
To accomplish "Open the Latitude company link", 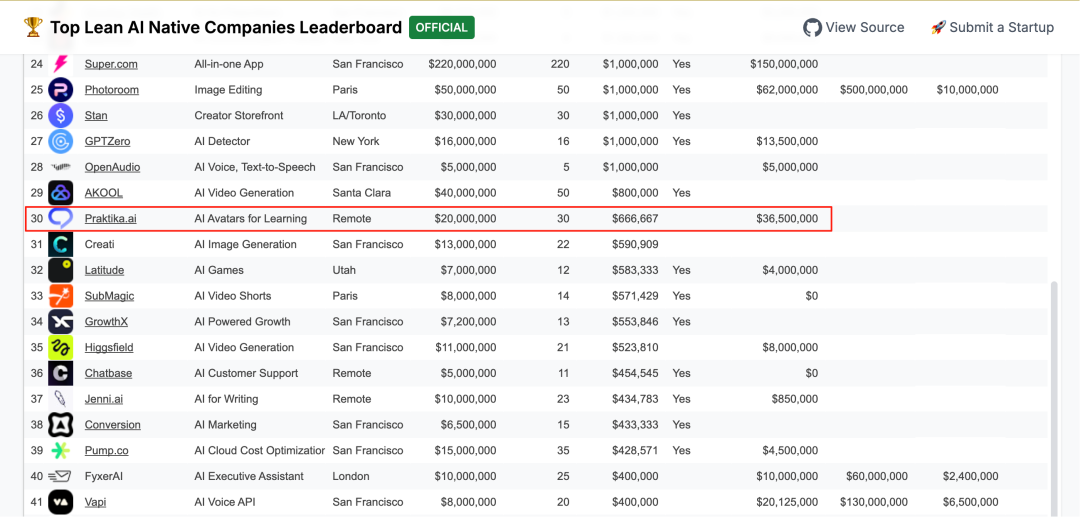I will point(104,270).
